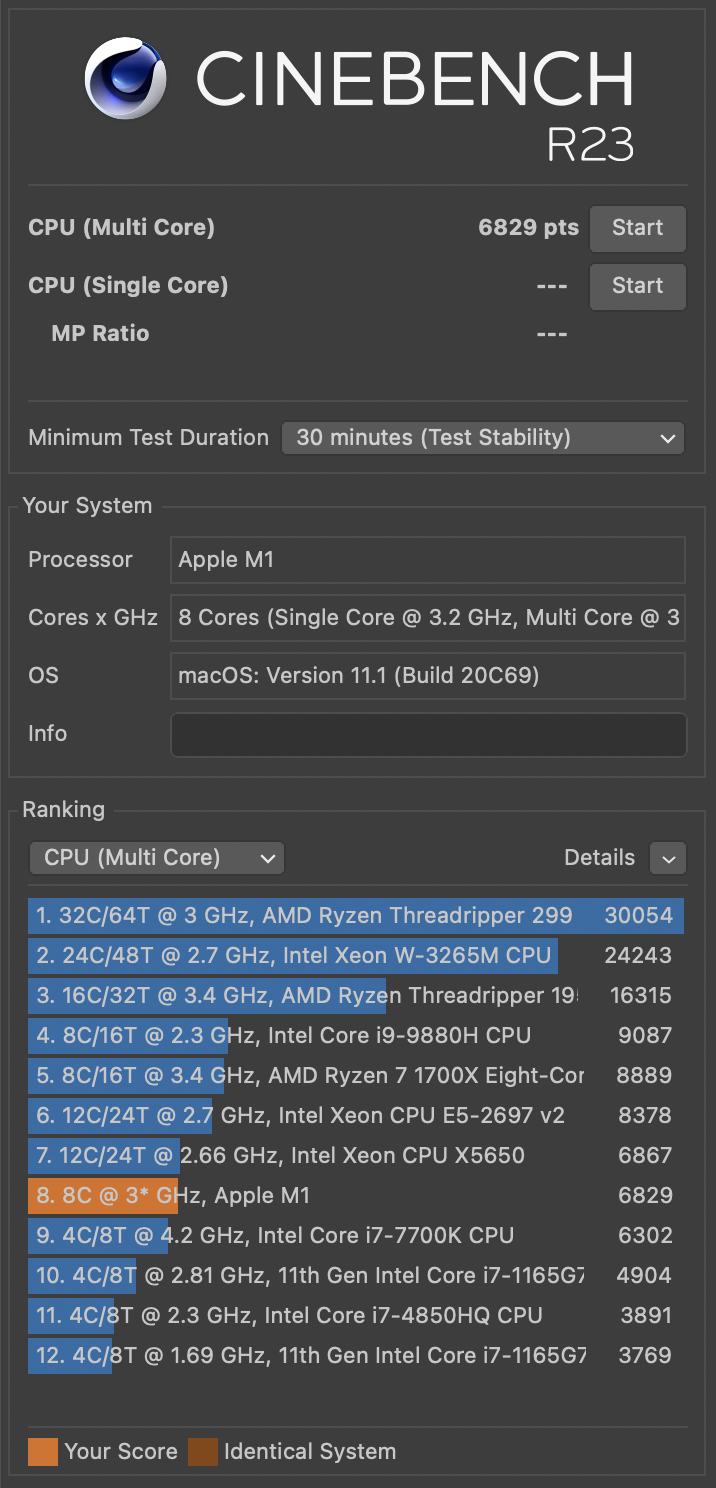Click the Processor field showing Apple M1
Screen dimensions: 716x1488
pos(428,560)
